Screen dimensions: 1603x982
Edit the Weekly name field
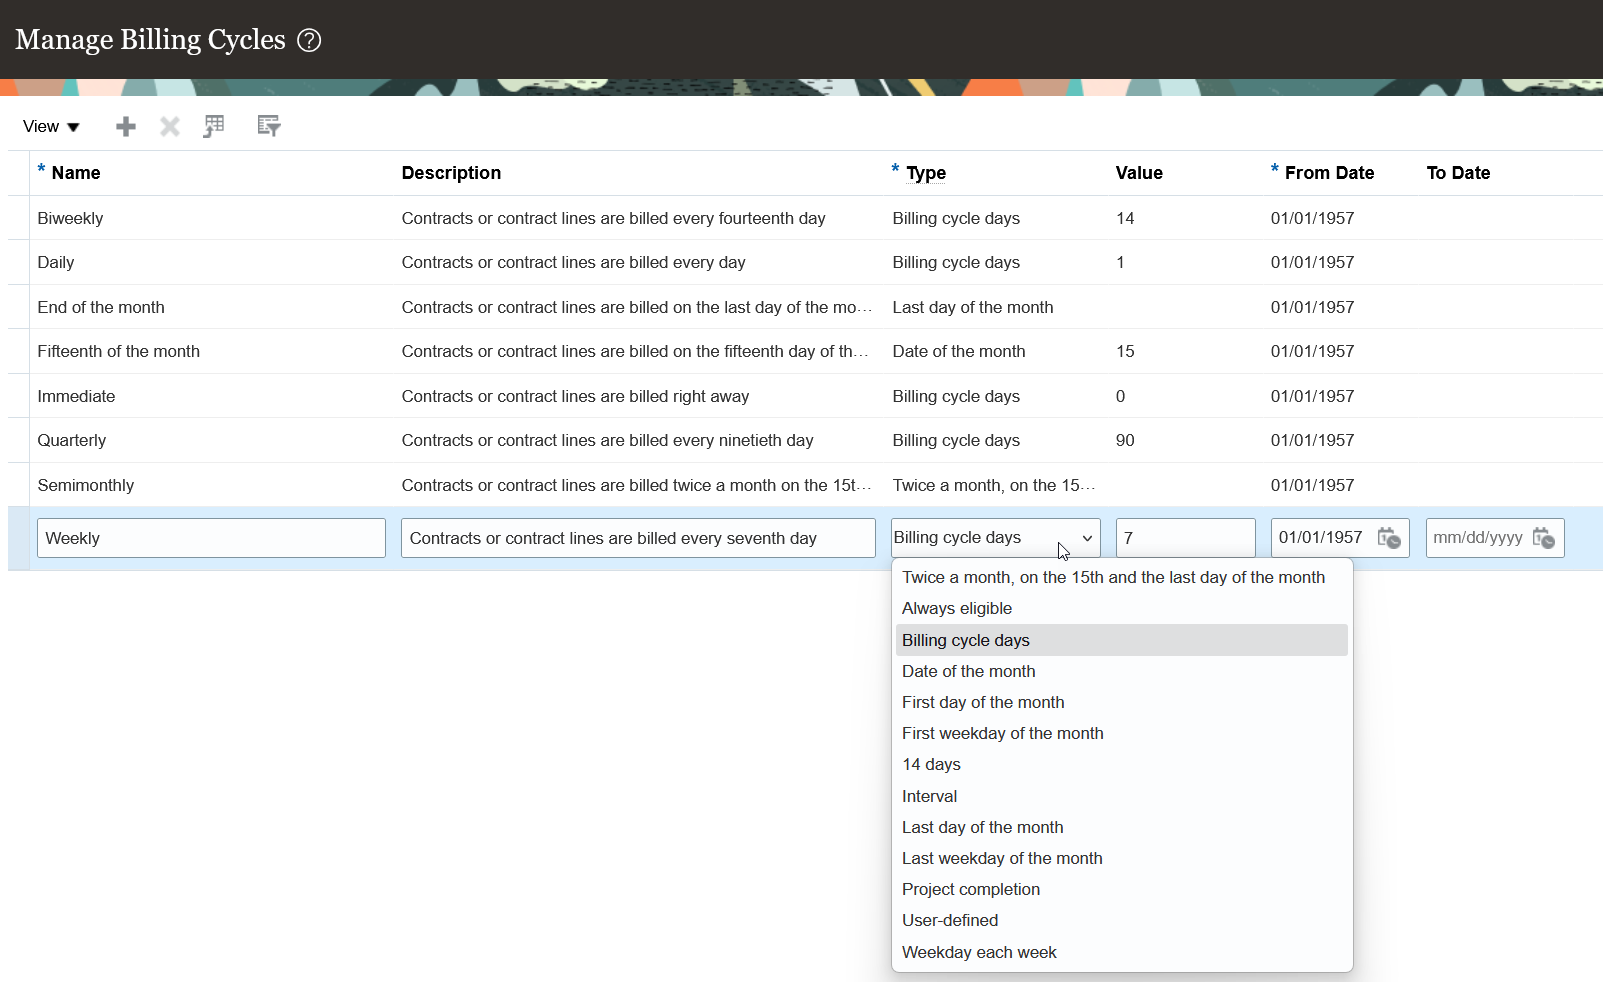click(211, 538)
